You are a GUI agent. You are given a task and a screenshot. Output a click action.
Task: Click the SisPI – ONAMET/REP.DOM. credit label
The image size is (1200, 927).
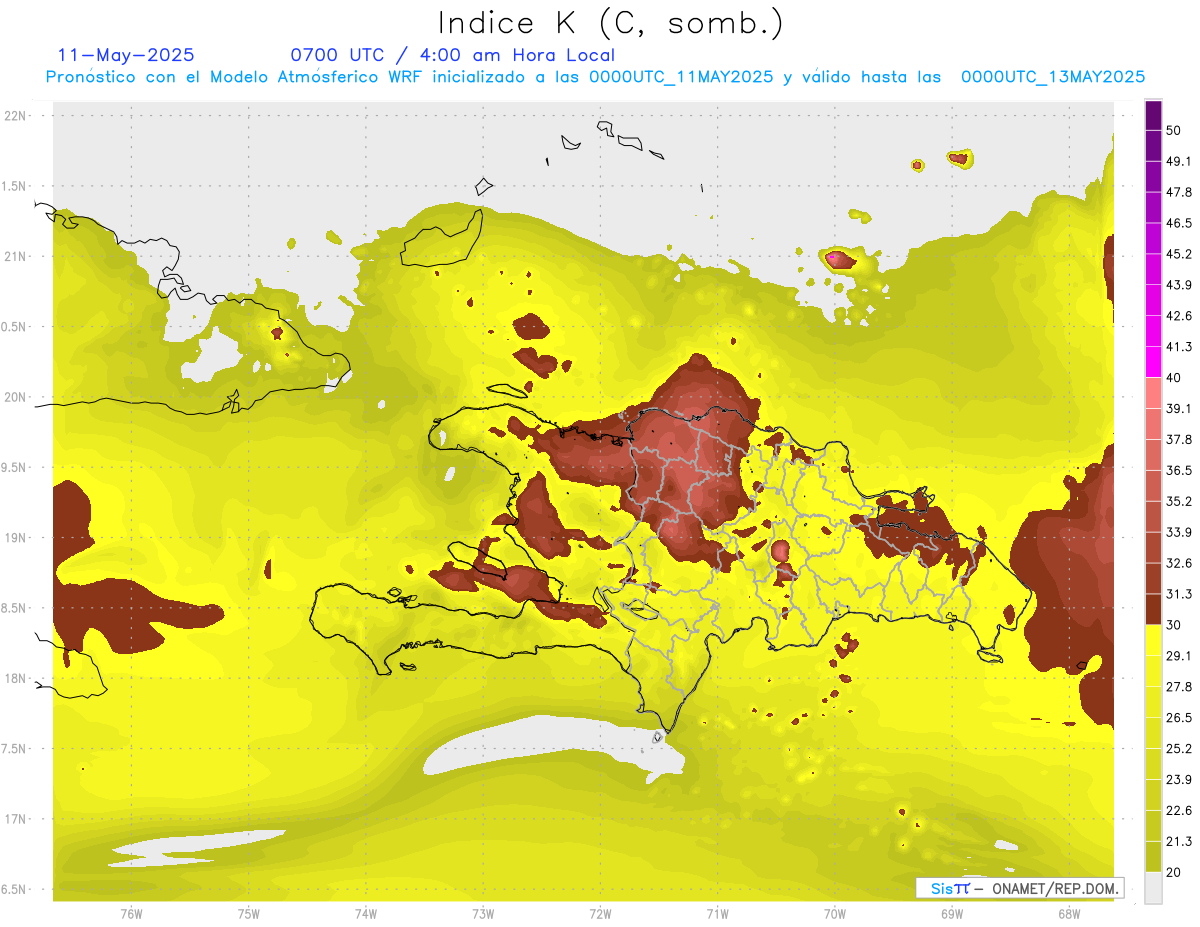(1019, 888)
